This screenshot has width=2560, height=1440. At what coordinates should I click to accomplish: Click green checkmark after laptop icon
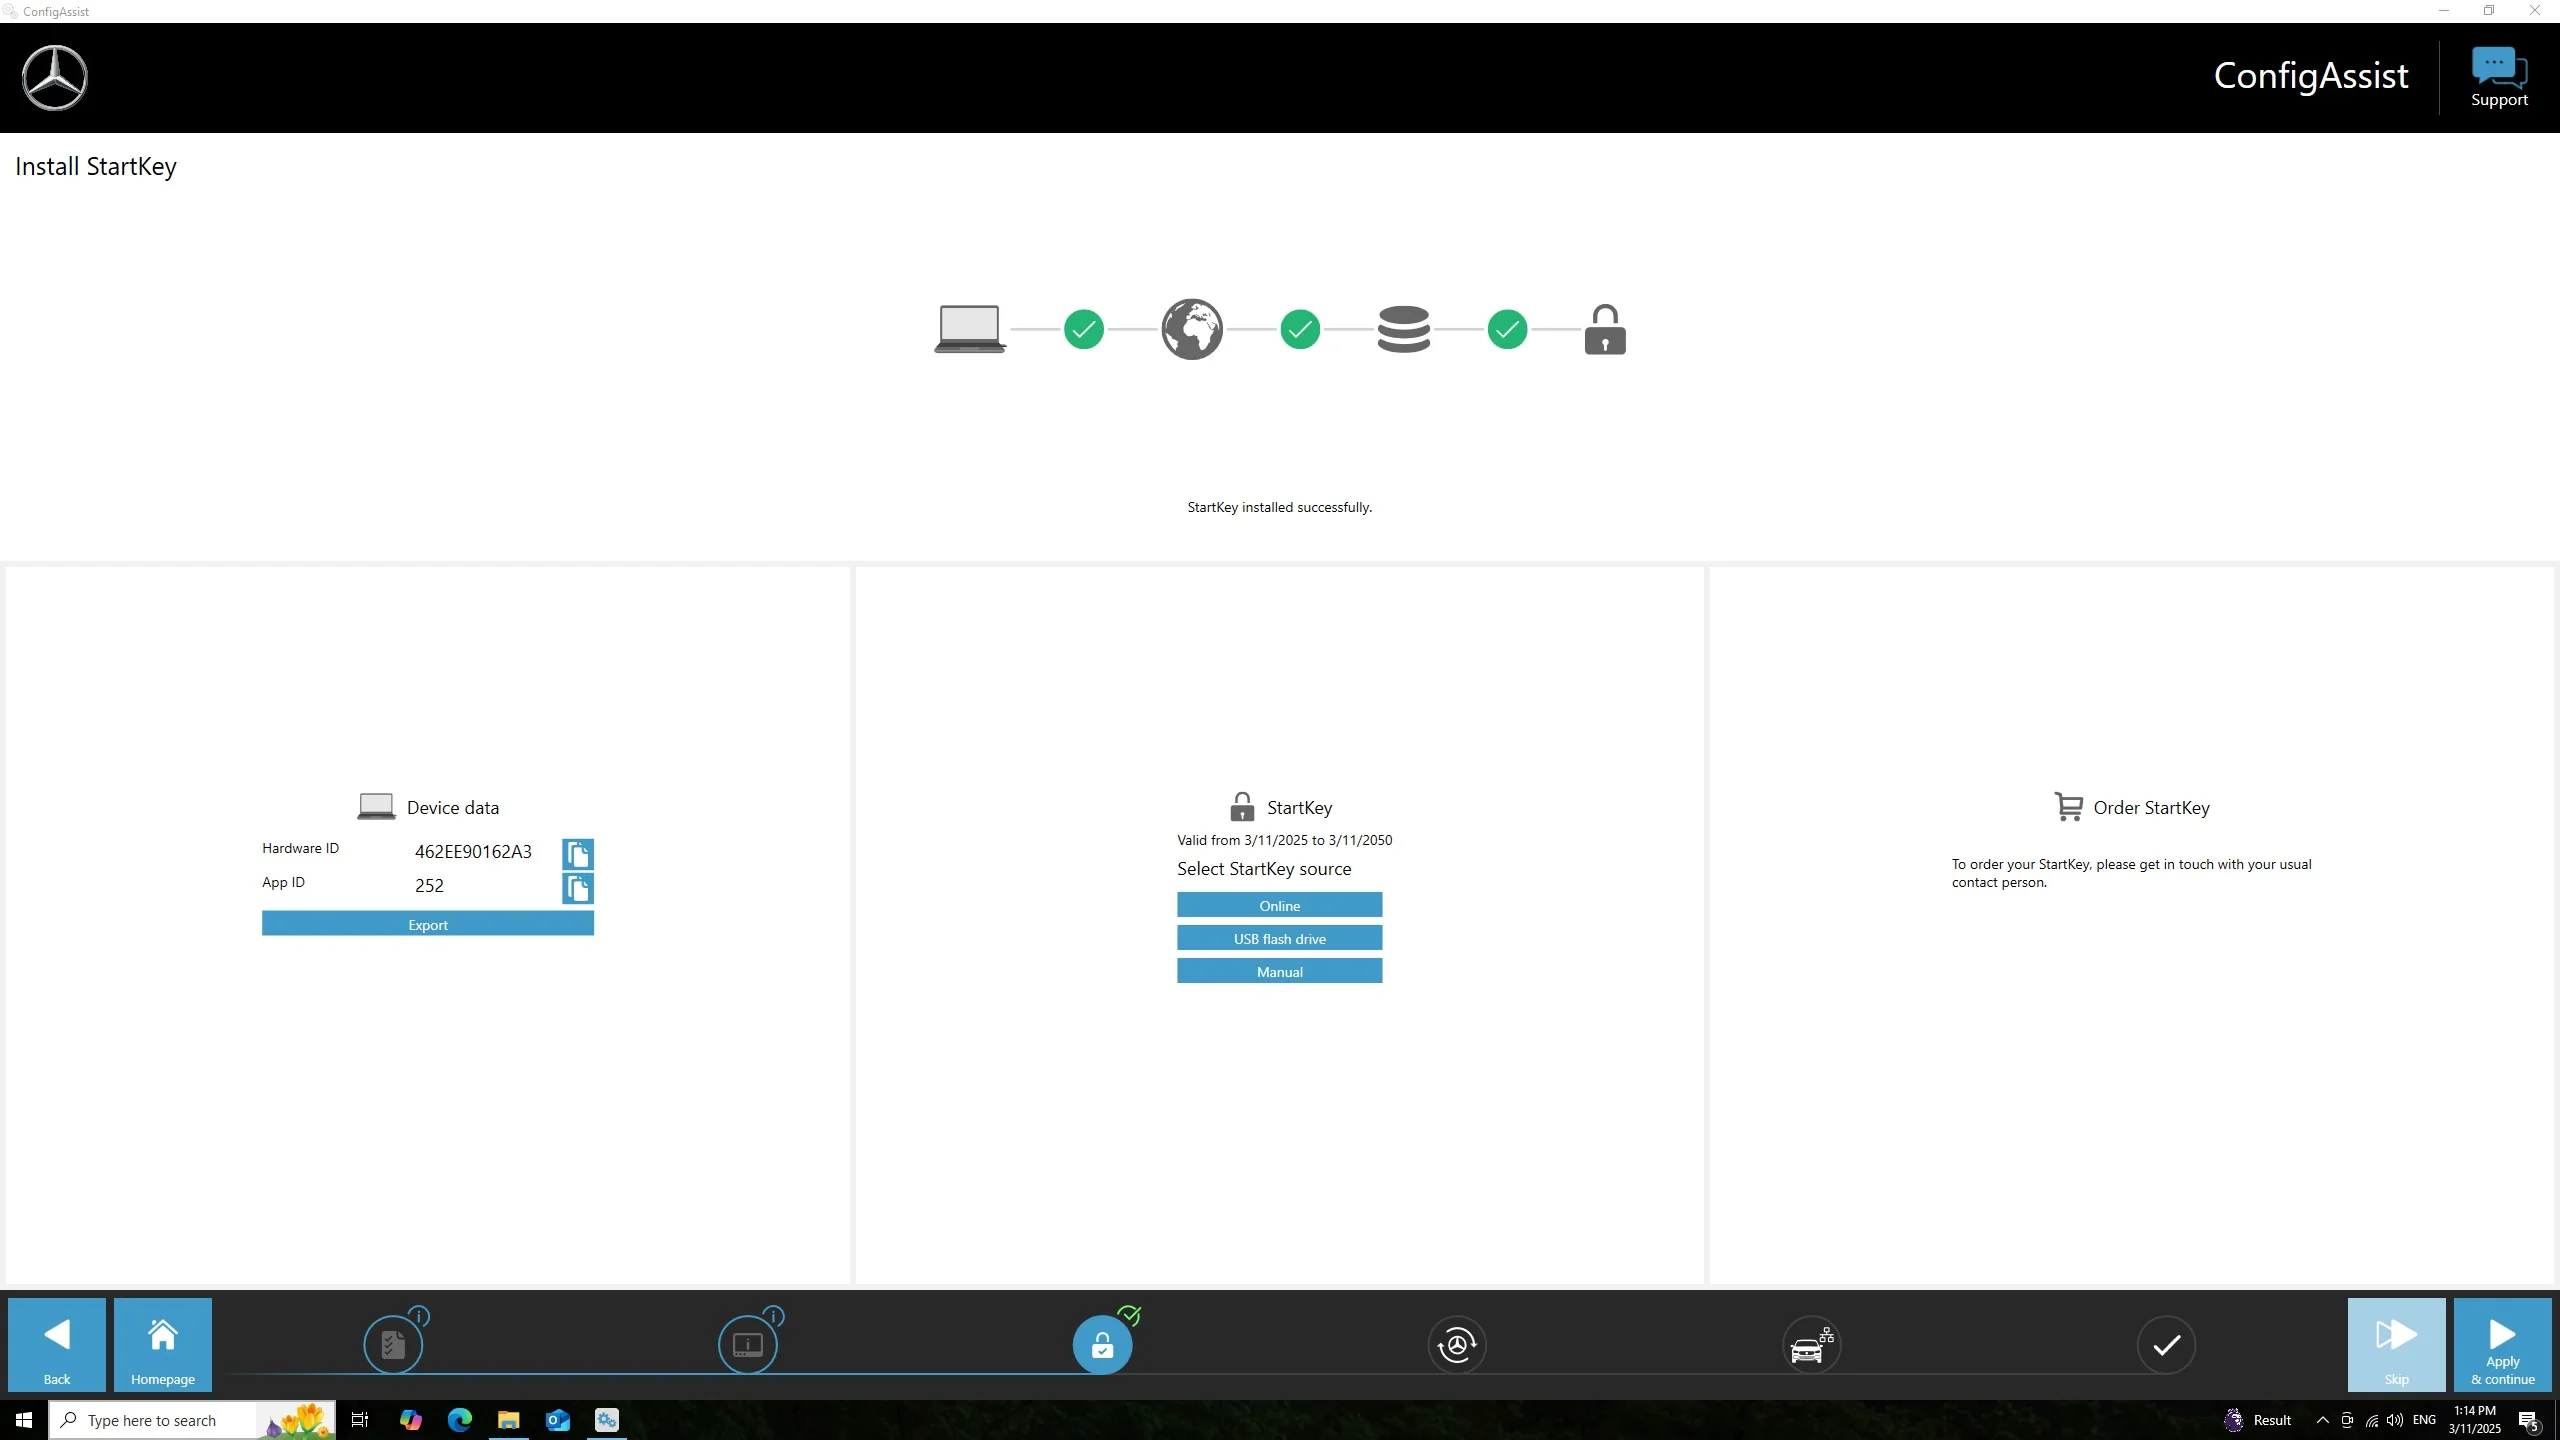1084,329
